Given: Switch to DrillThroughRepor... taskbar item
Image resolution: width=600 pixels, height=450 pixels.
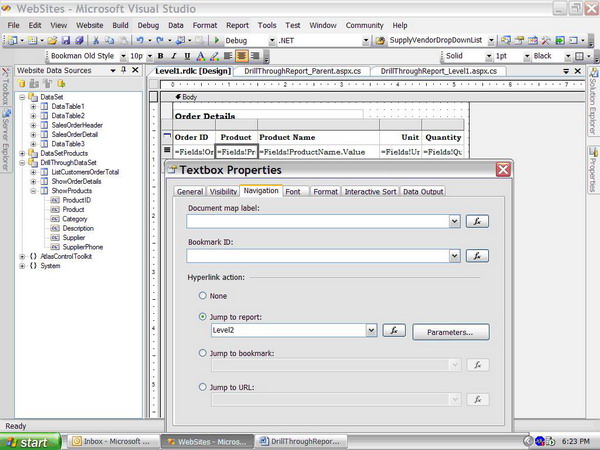Looking at the screenshot, I should pos(301,441).
